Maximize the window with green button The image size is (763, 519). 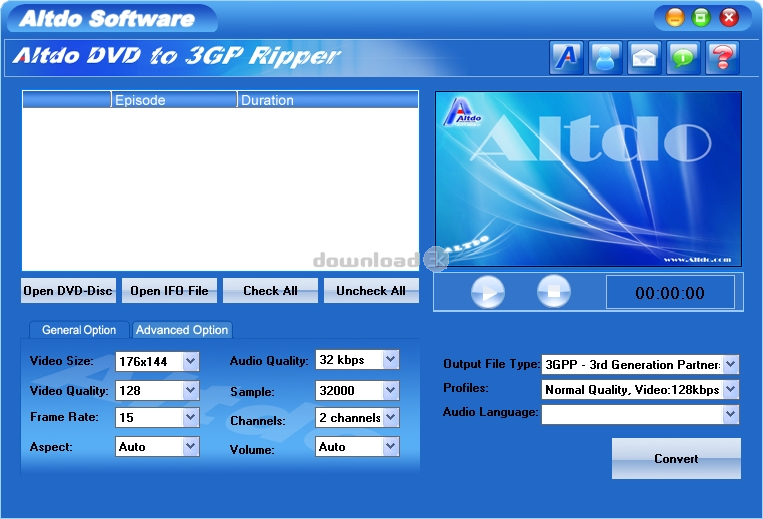701,18
